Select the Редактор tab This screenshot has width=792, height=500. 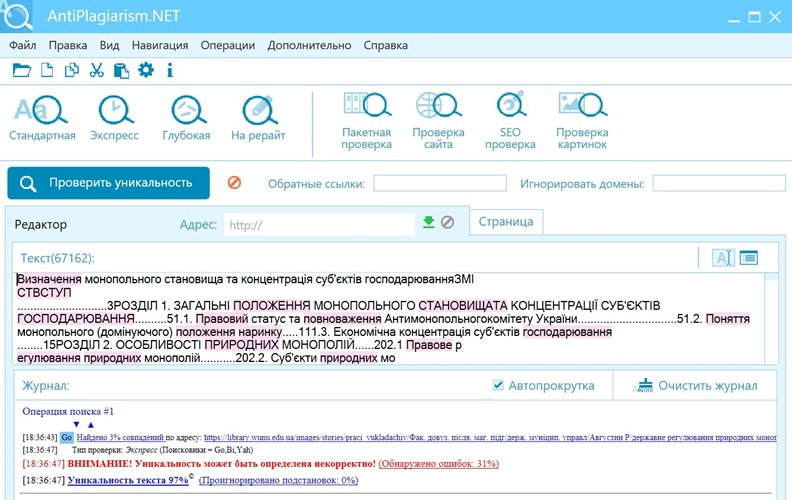[41, 224]
